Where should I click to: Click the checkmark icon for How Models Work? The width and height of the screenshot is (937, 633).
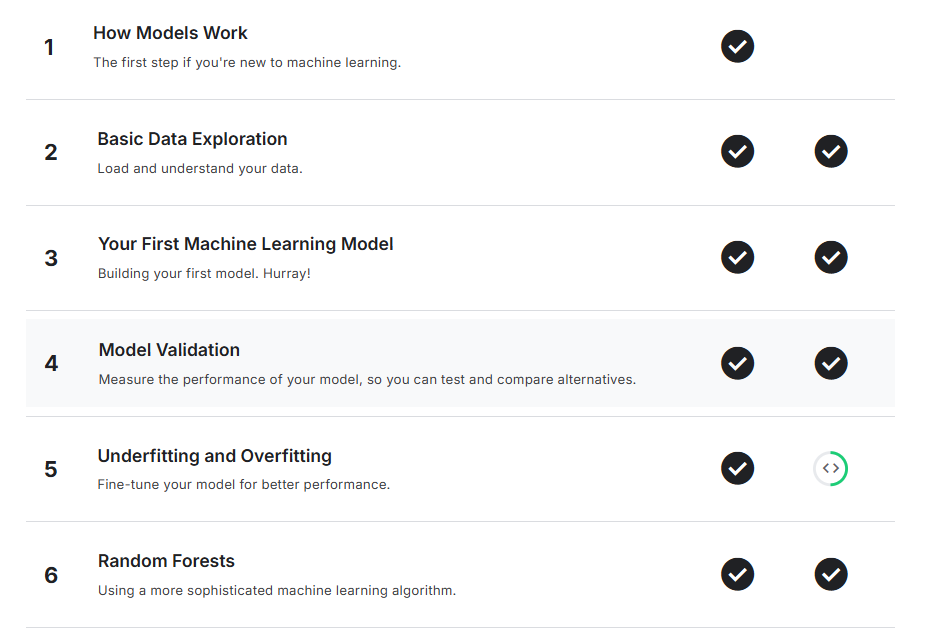coord(737,46)
